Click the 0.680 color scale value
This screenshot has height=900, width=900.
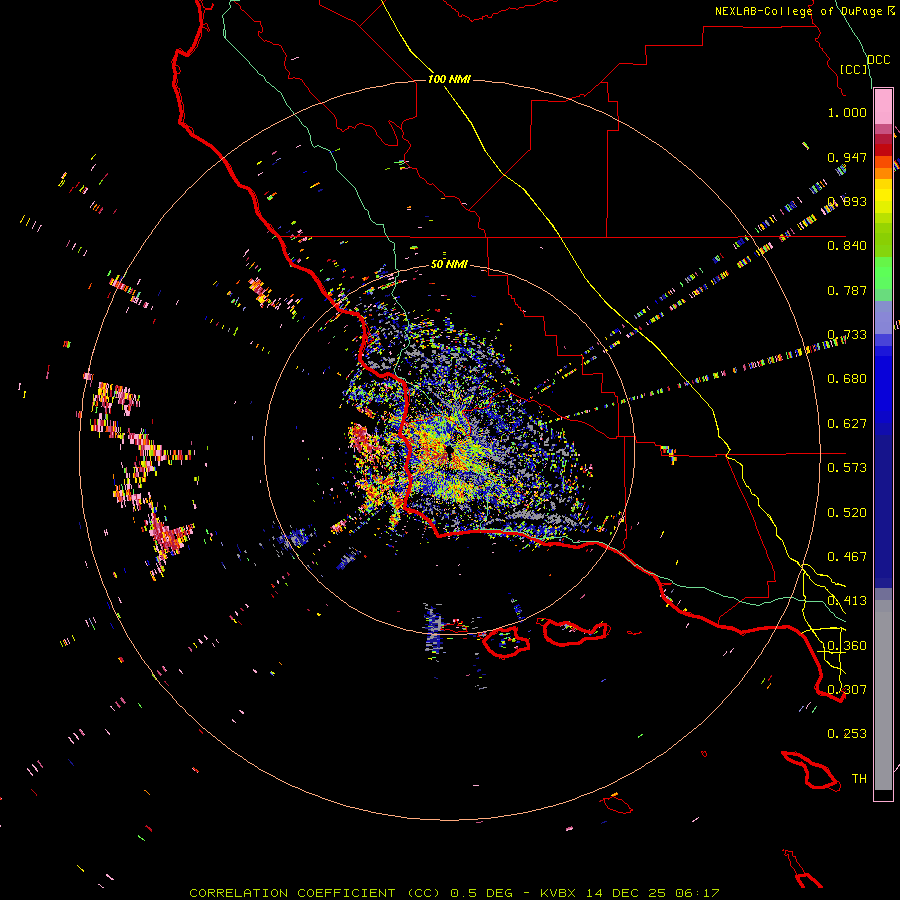point(847,379)
